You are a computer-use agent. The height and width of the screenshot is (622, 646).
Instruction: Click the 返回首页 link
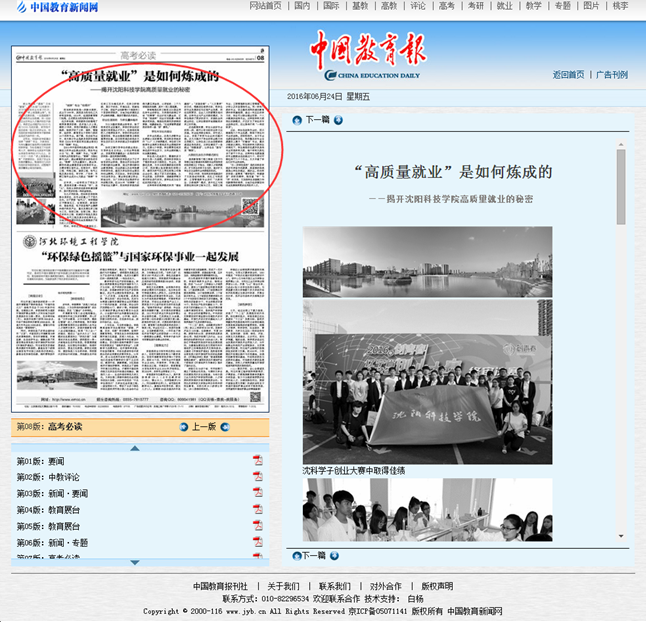click(567, 75)
